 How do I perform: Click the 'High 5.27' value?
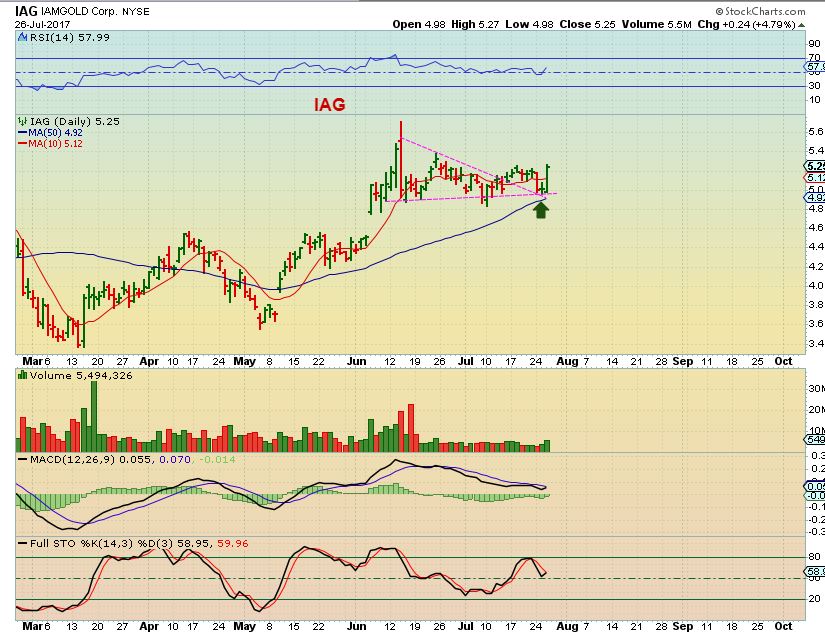pyautogui.click(x=475, y=24)
